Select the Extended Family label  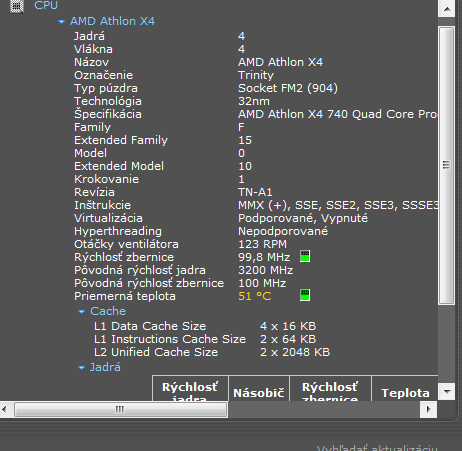pos(121,140)
